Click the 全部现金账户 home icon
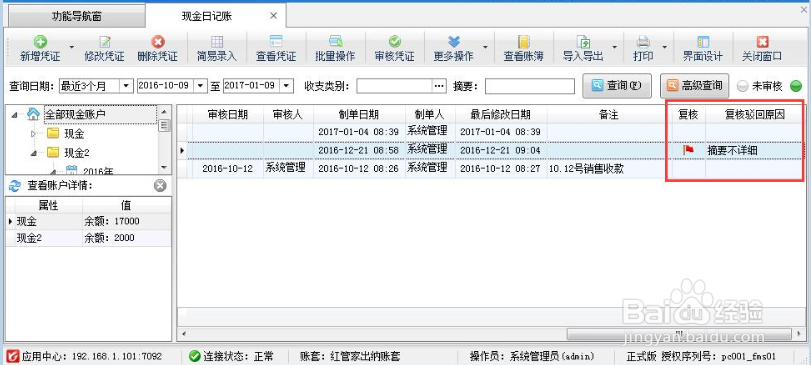The height and width of the screenshot is (365, 811). (33, 114)
